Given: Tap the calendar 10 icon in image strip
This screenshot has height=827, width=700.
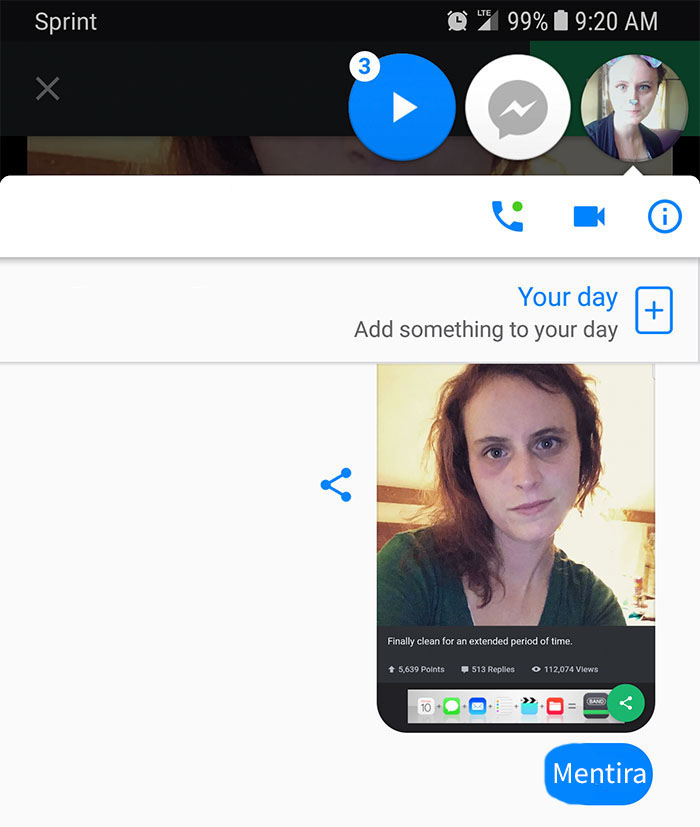Looking at the screenshot, I should pos(426,706).
